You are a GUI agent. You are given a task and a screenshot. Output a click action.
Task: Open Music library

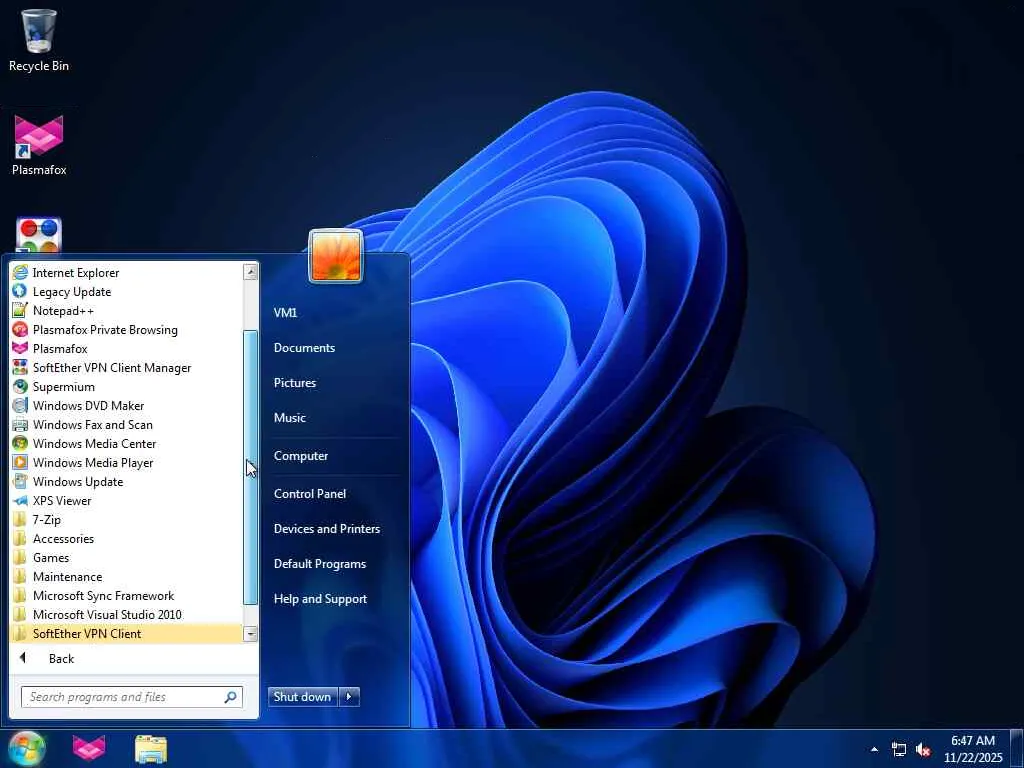tap(290, 418)
